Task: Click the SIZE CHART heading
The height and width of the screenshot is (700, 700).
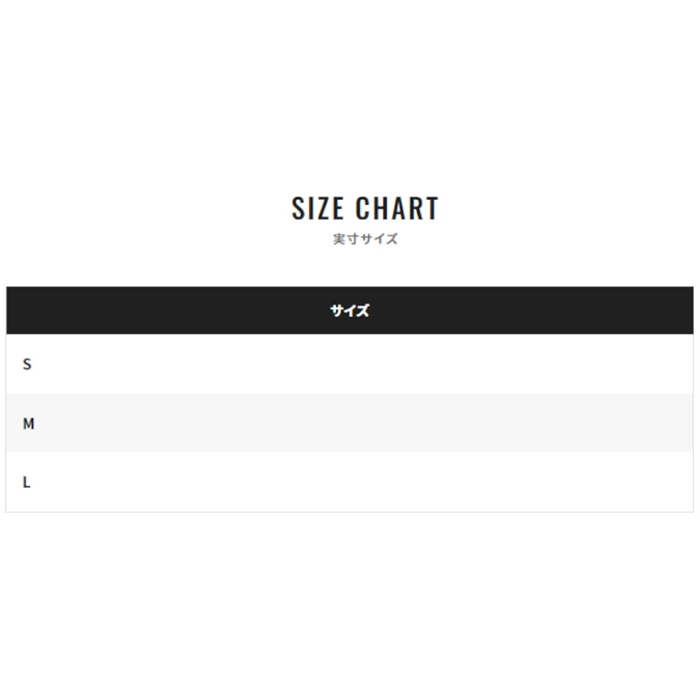Action: [365, 208]
